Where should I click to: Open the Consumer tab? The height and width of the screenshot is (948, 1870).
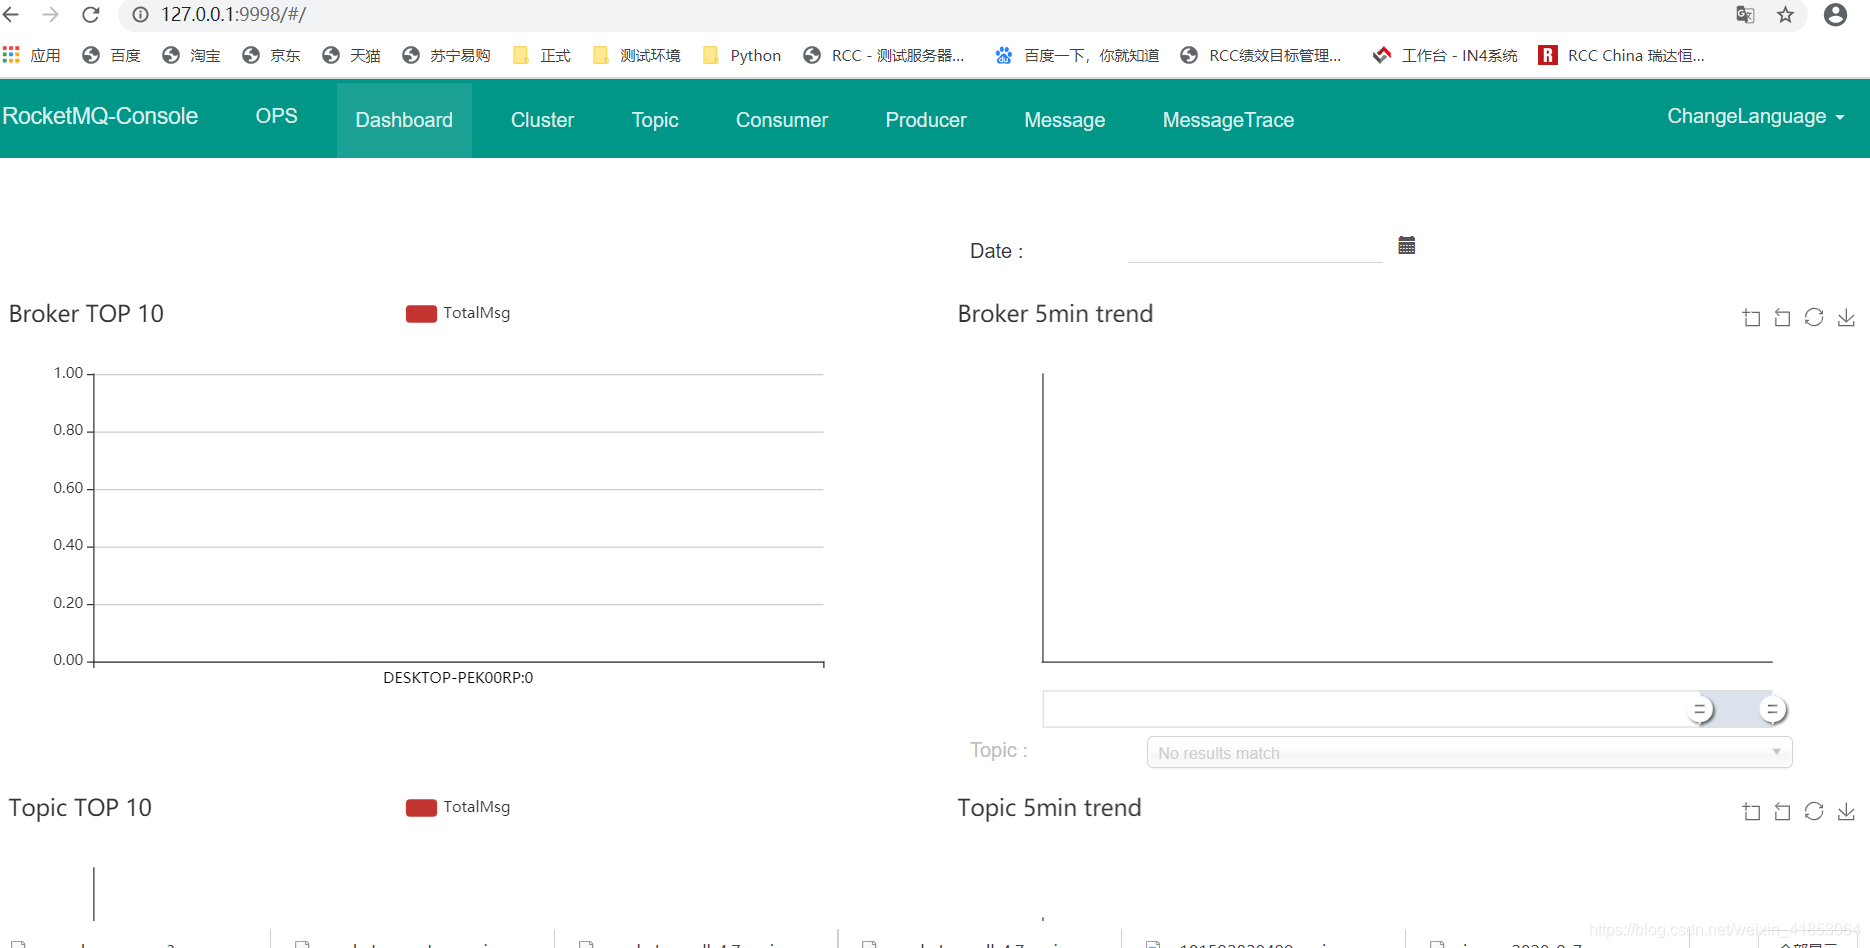pyautogui.click(x=782, y=120)
